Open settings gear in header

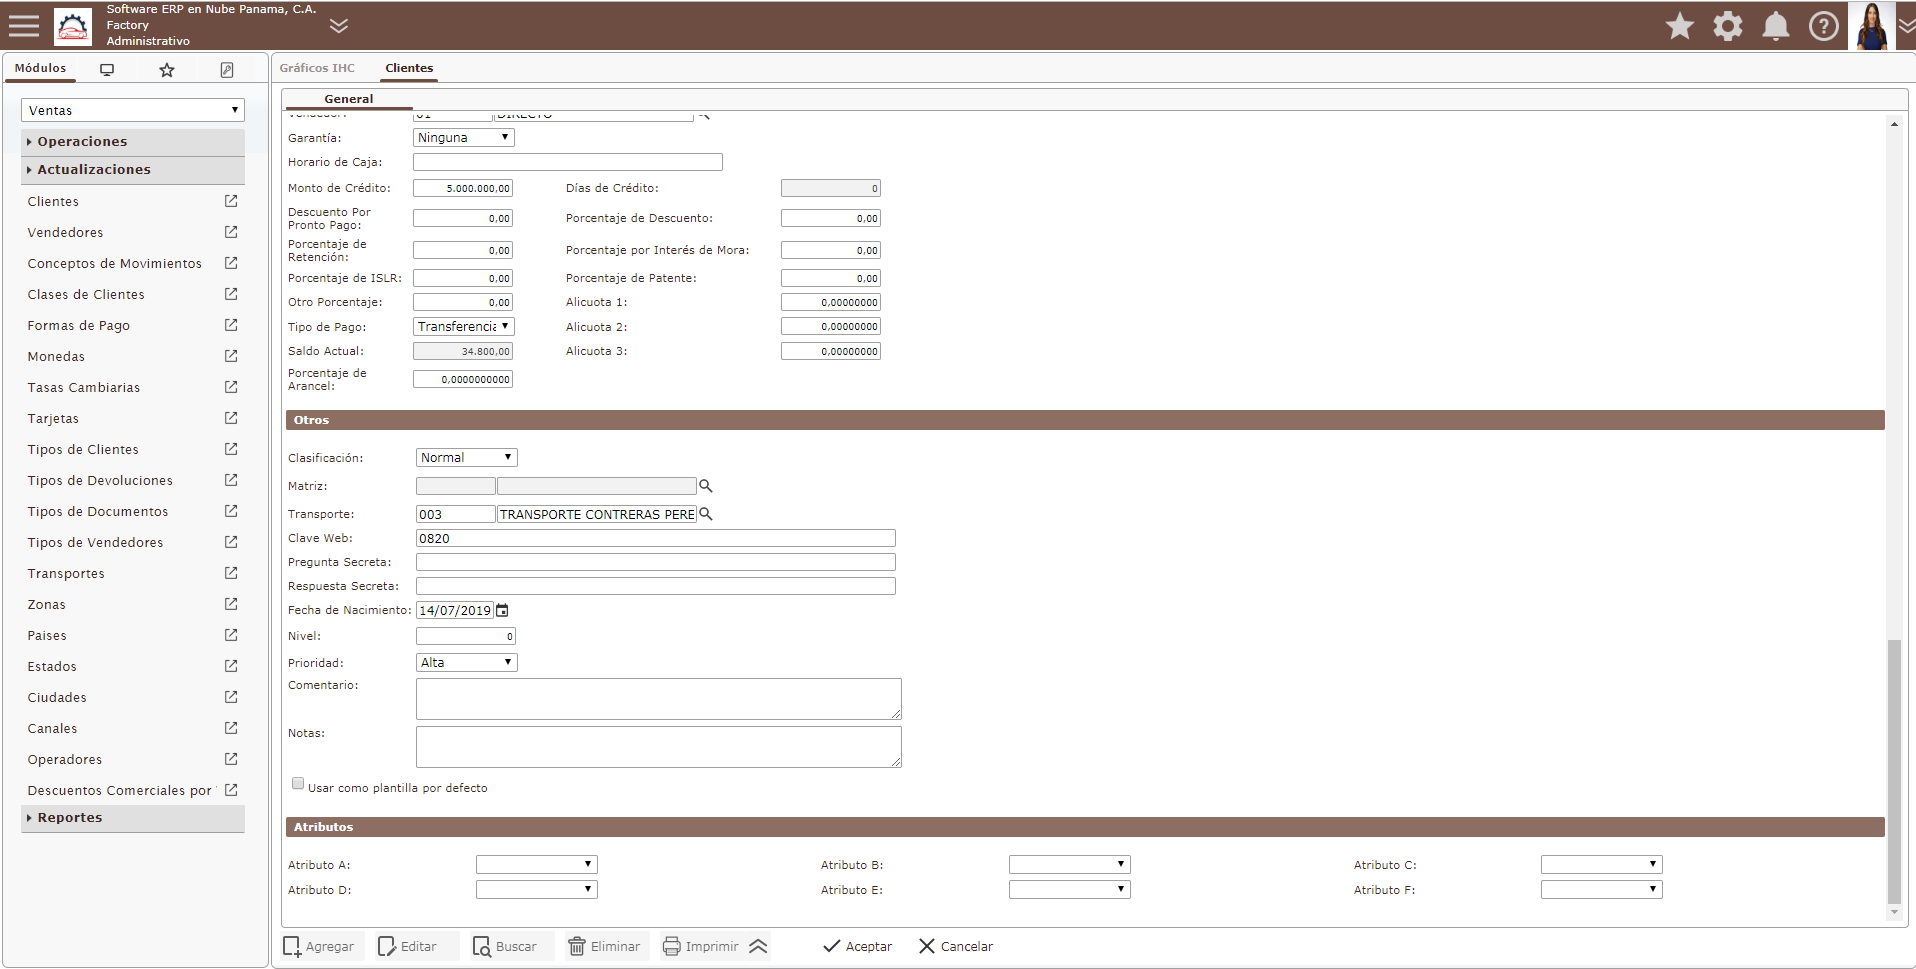pos(1727,26)
